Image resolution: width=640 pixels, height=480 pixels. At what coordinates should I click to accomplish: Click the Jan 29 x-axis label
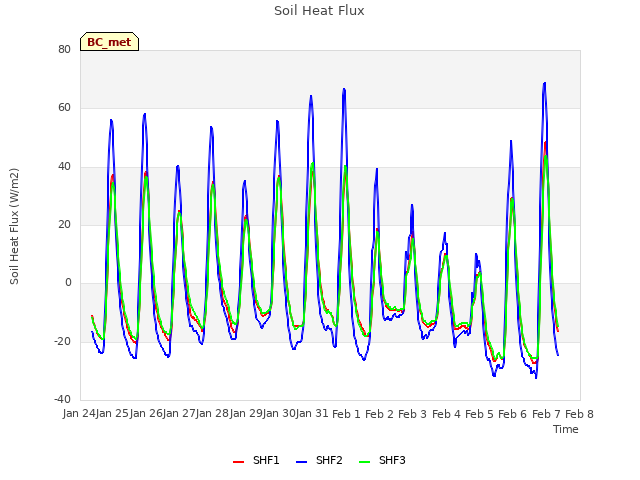246,414
